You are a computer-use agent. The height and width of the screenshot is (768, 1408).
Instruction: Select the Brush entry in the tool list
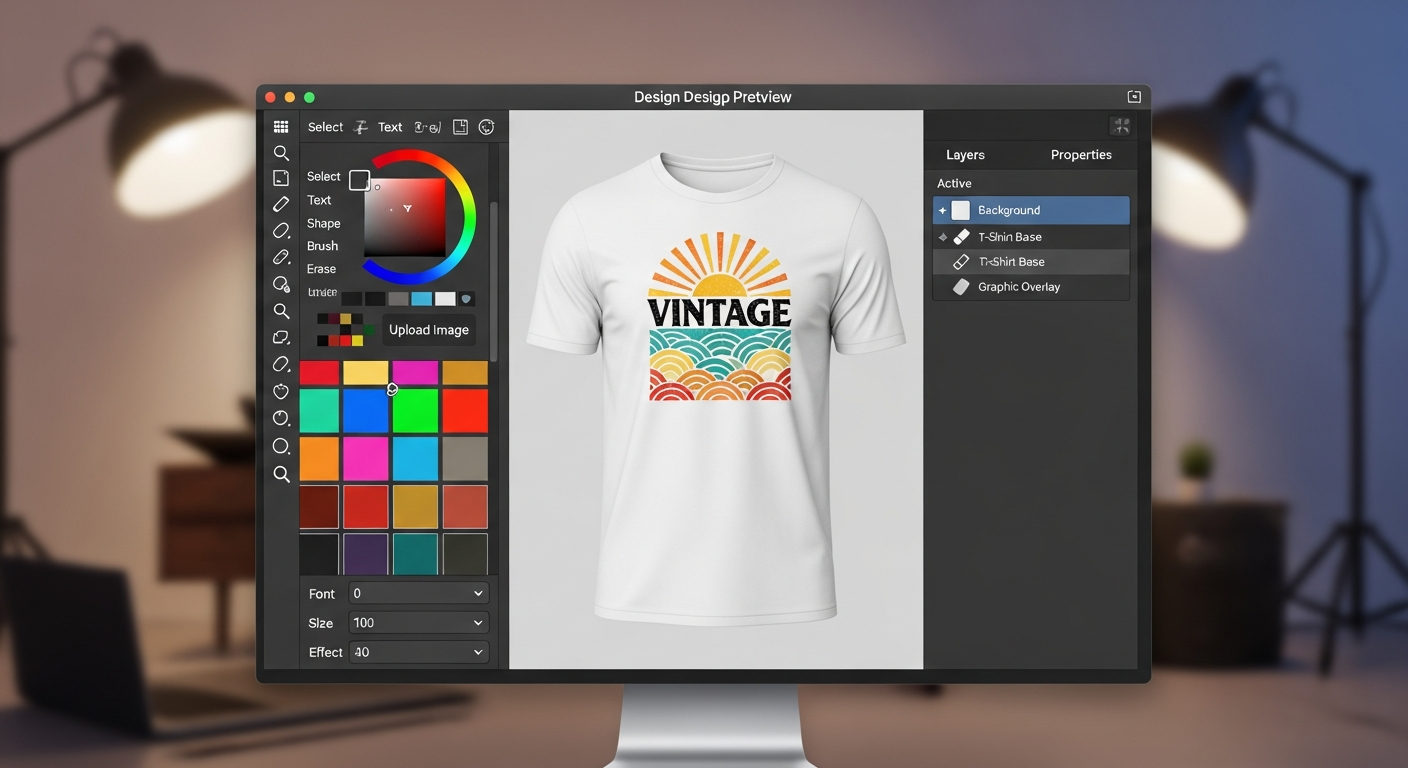click(322, 245)
